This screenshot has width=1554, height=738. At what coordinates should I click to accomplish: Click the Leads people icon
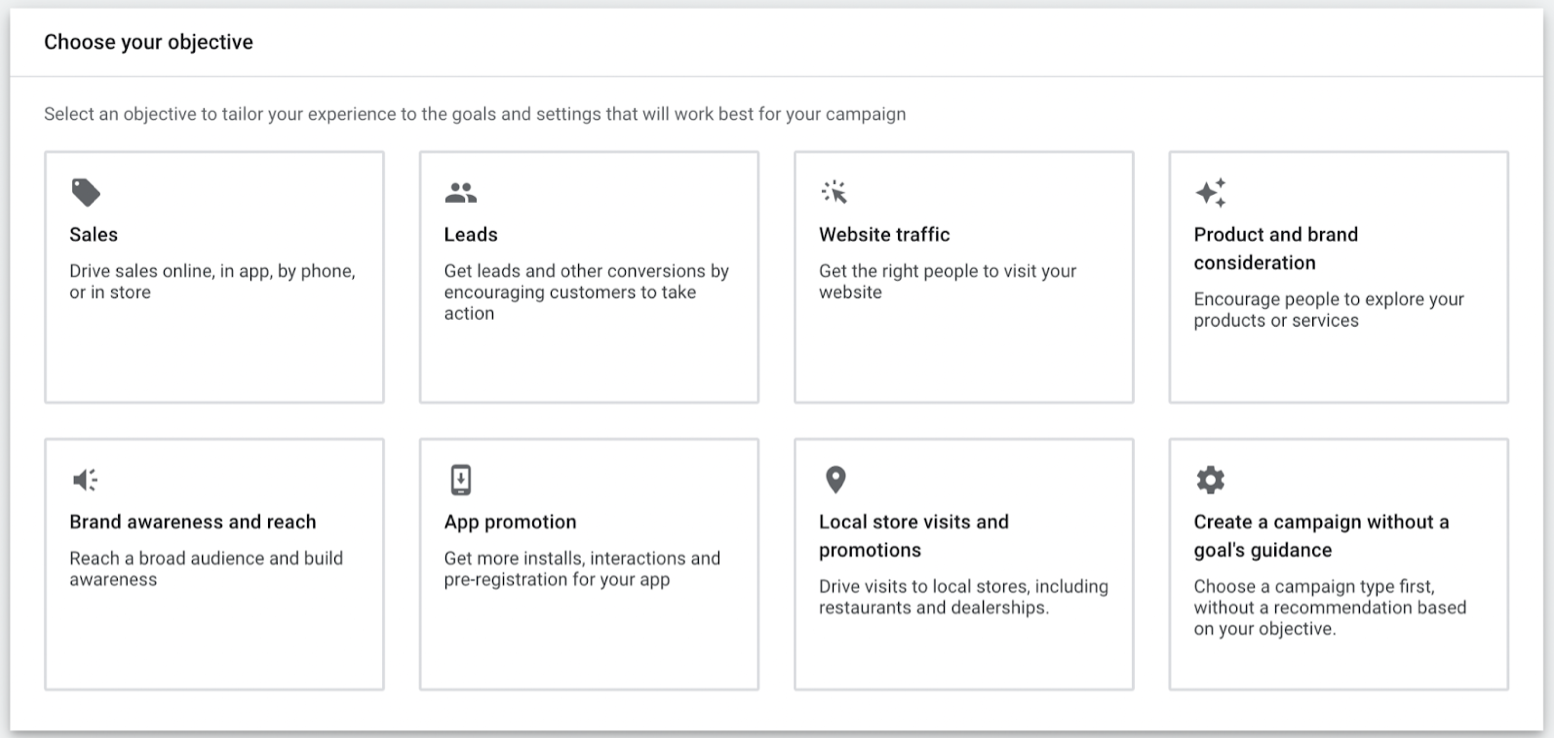click(461, 193)
